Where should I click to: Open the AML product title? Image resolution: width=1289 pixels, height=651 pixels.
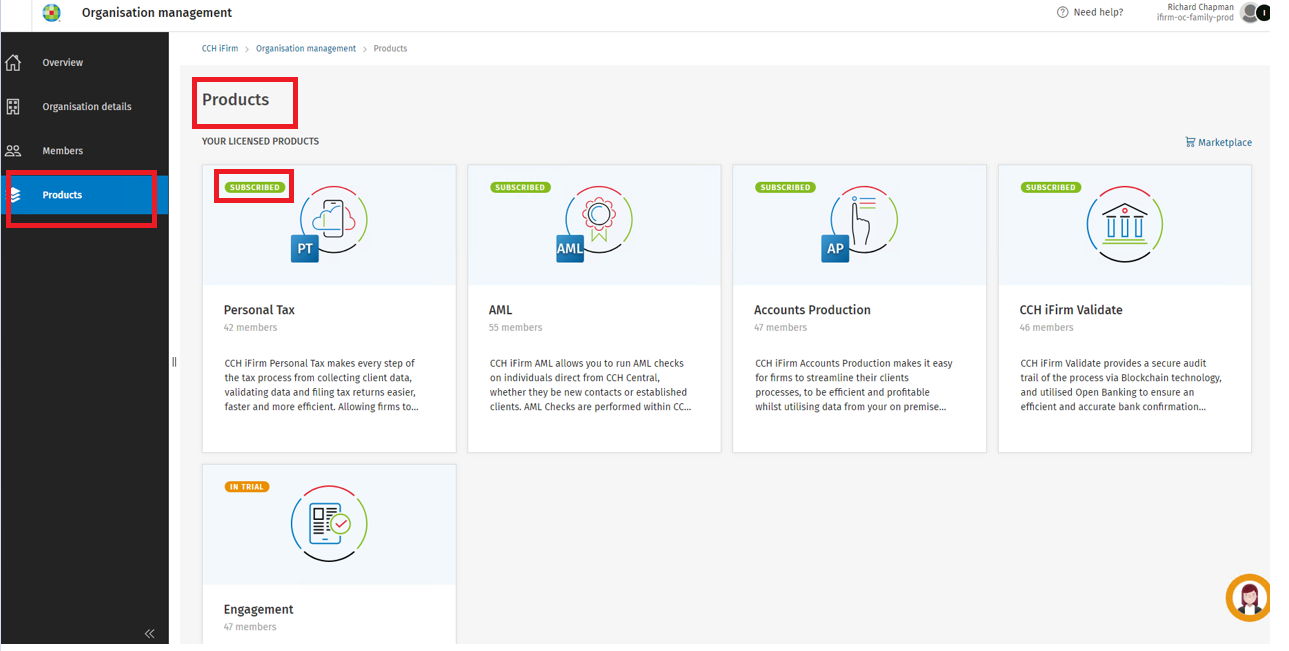[x=501, y=310]
